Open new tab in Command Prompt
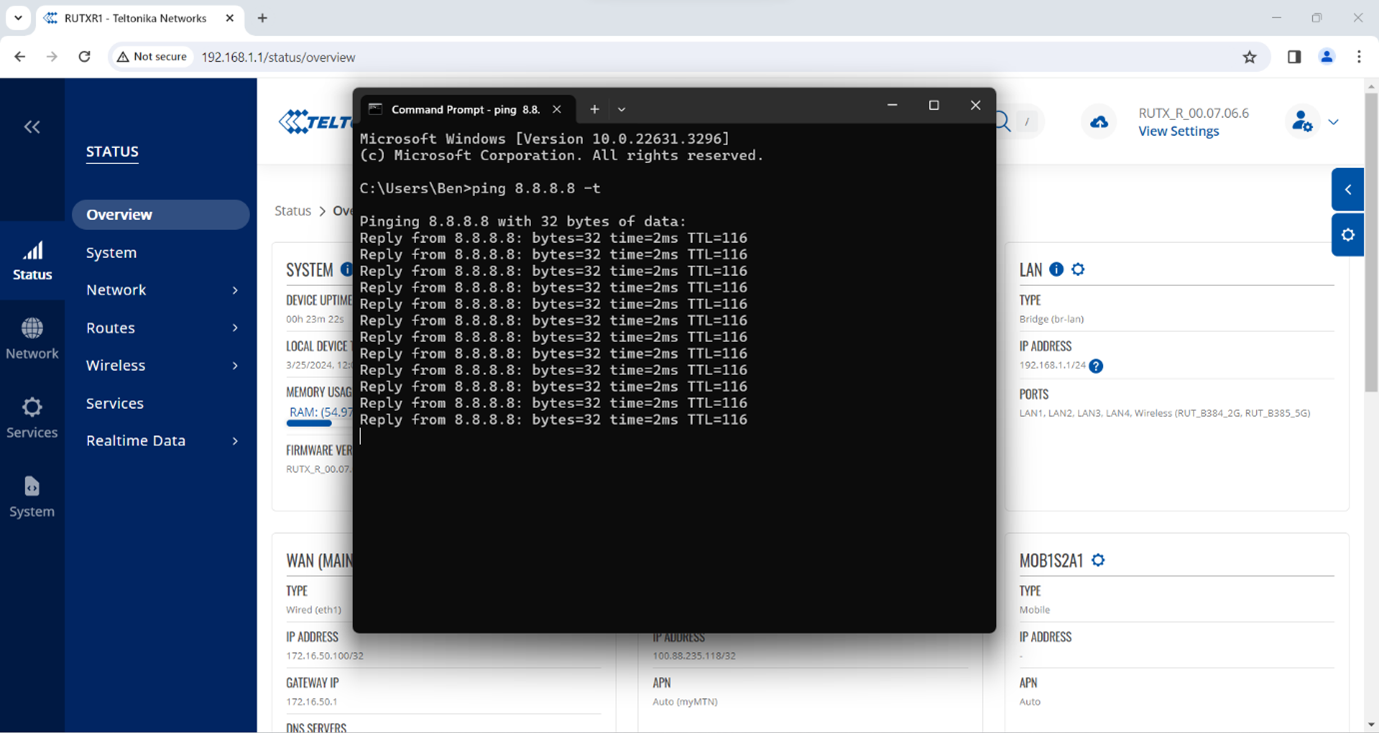Image resolution: width=1379 pixels, height=733 pixels. (594, 109)
